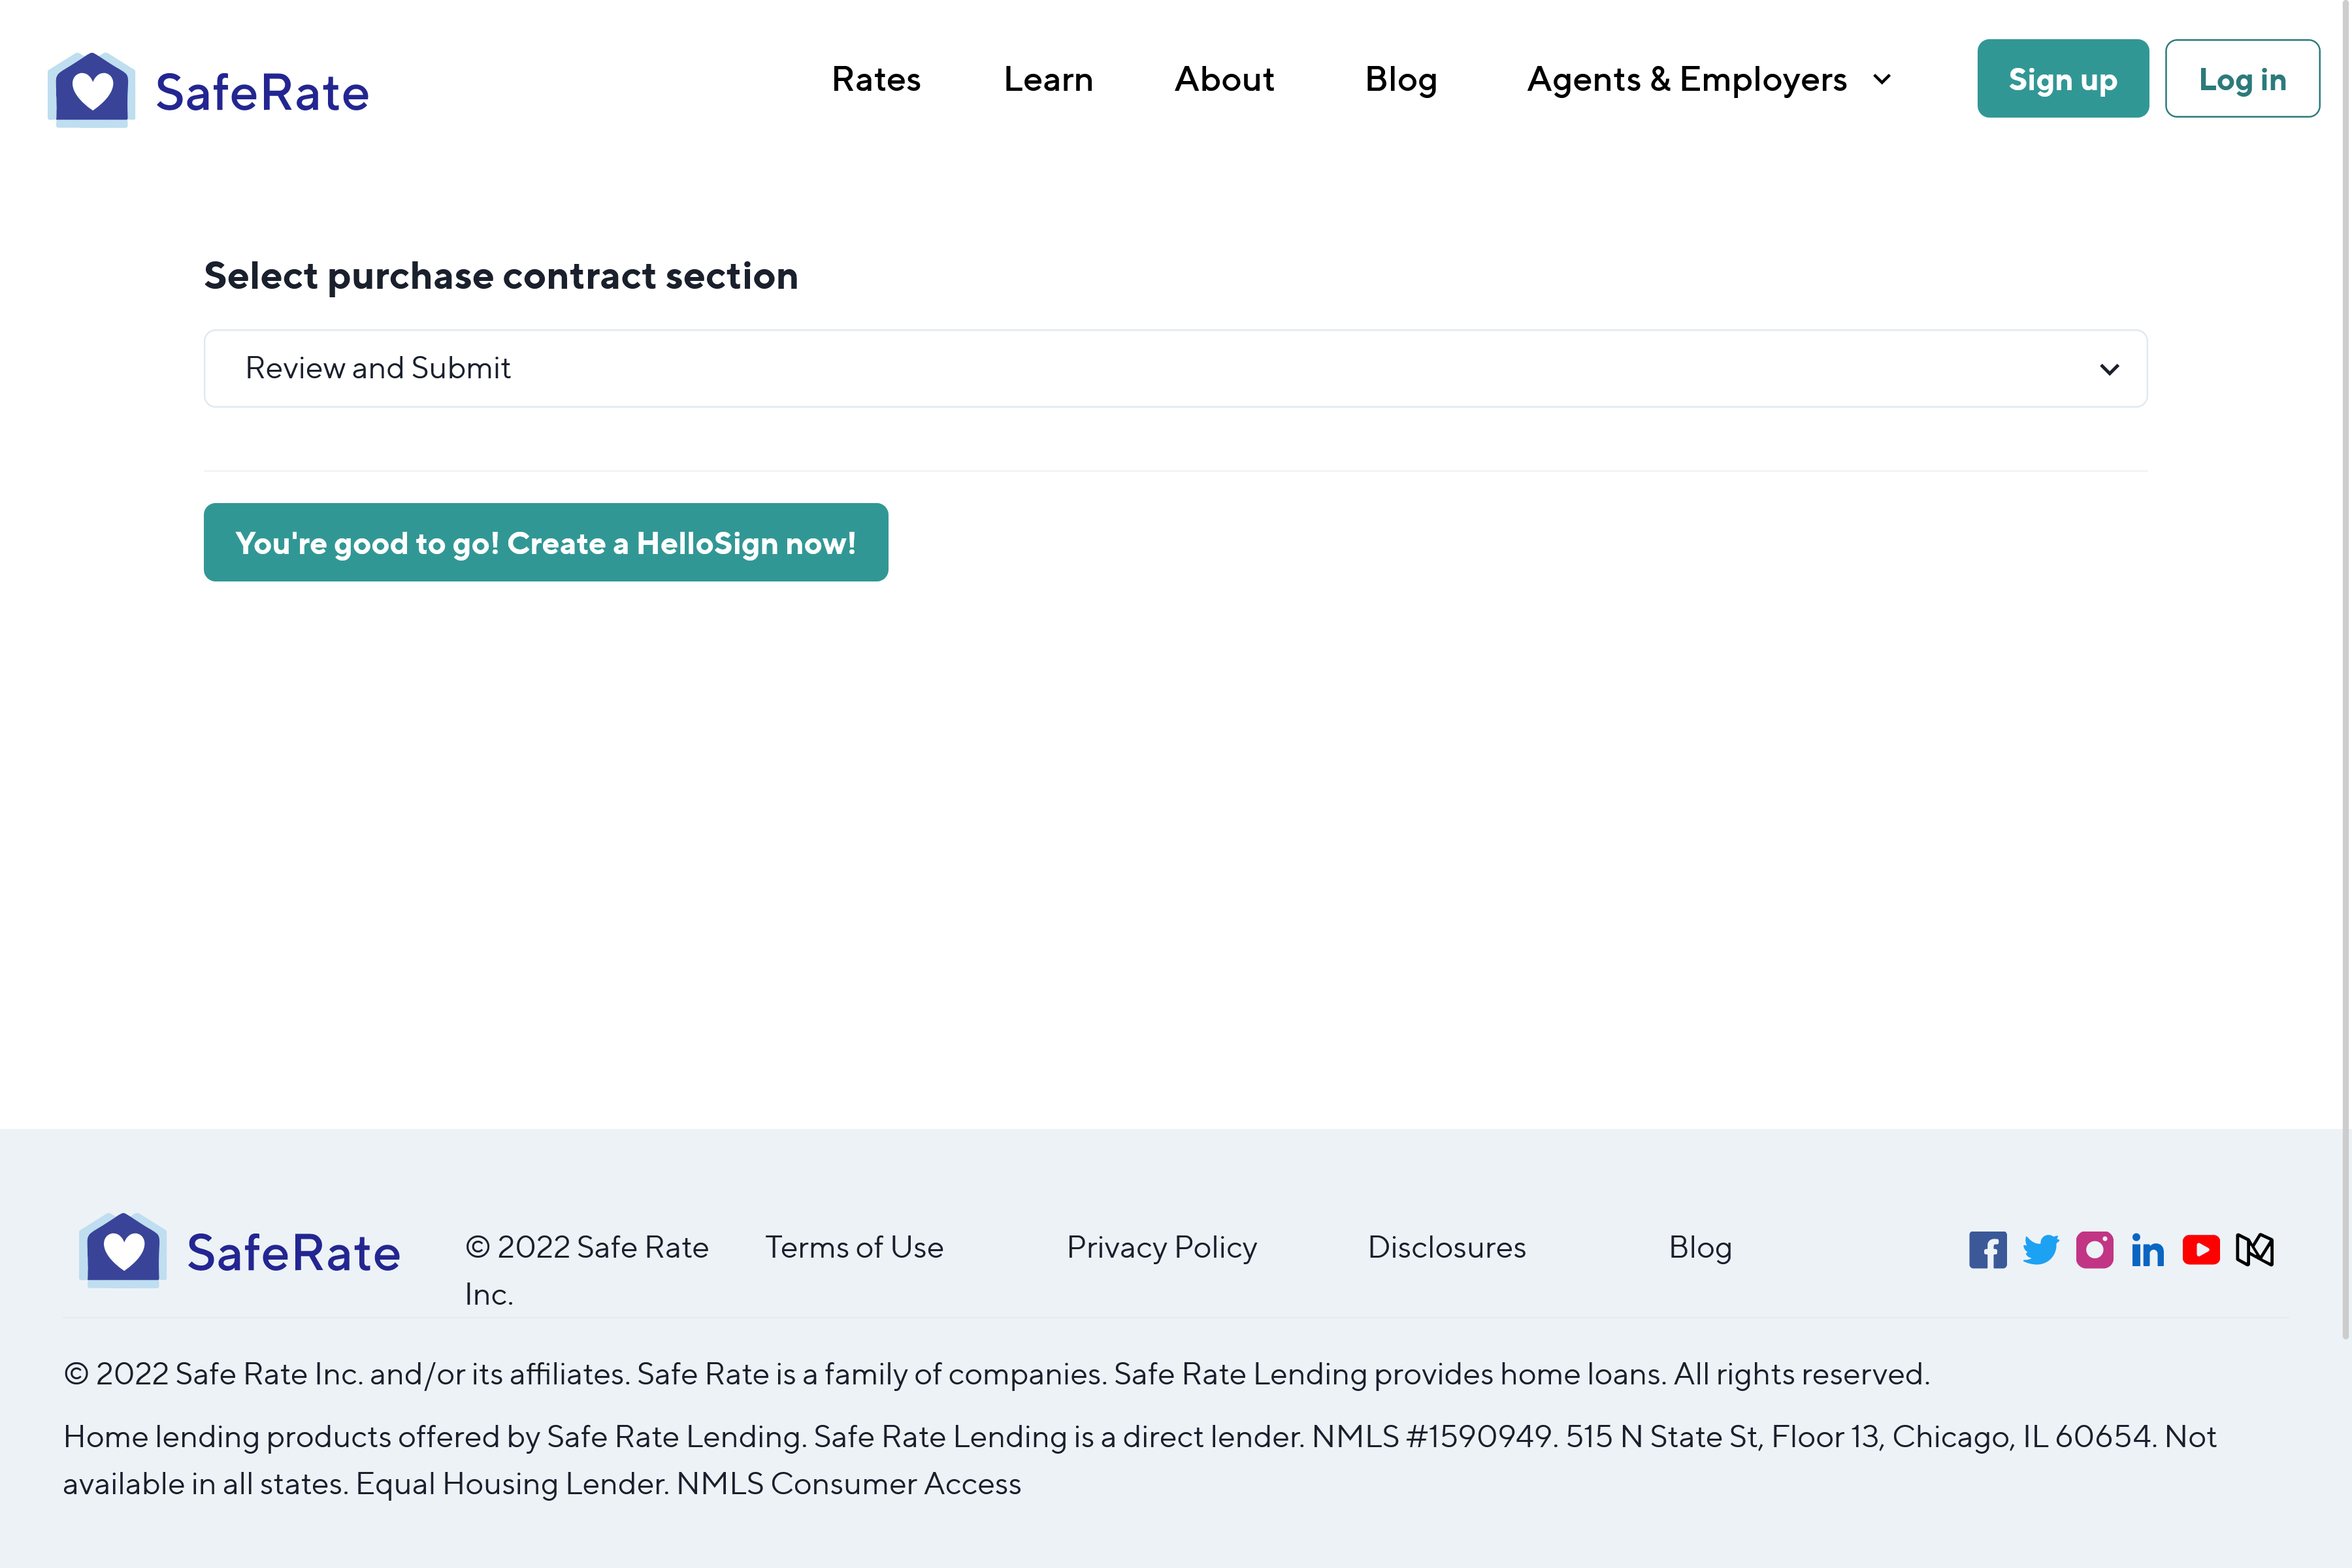Viewport: 2352px width, 1568px height.
Task: Go to the Rates page
Action: click(876, 79)
